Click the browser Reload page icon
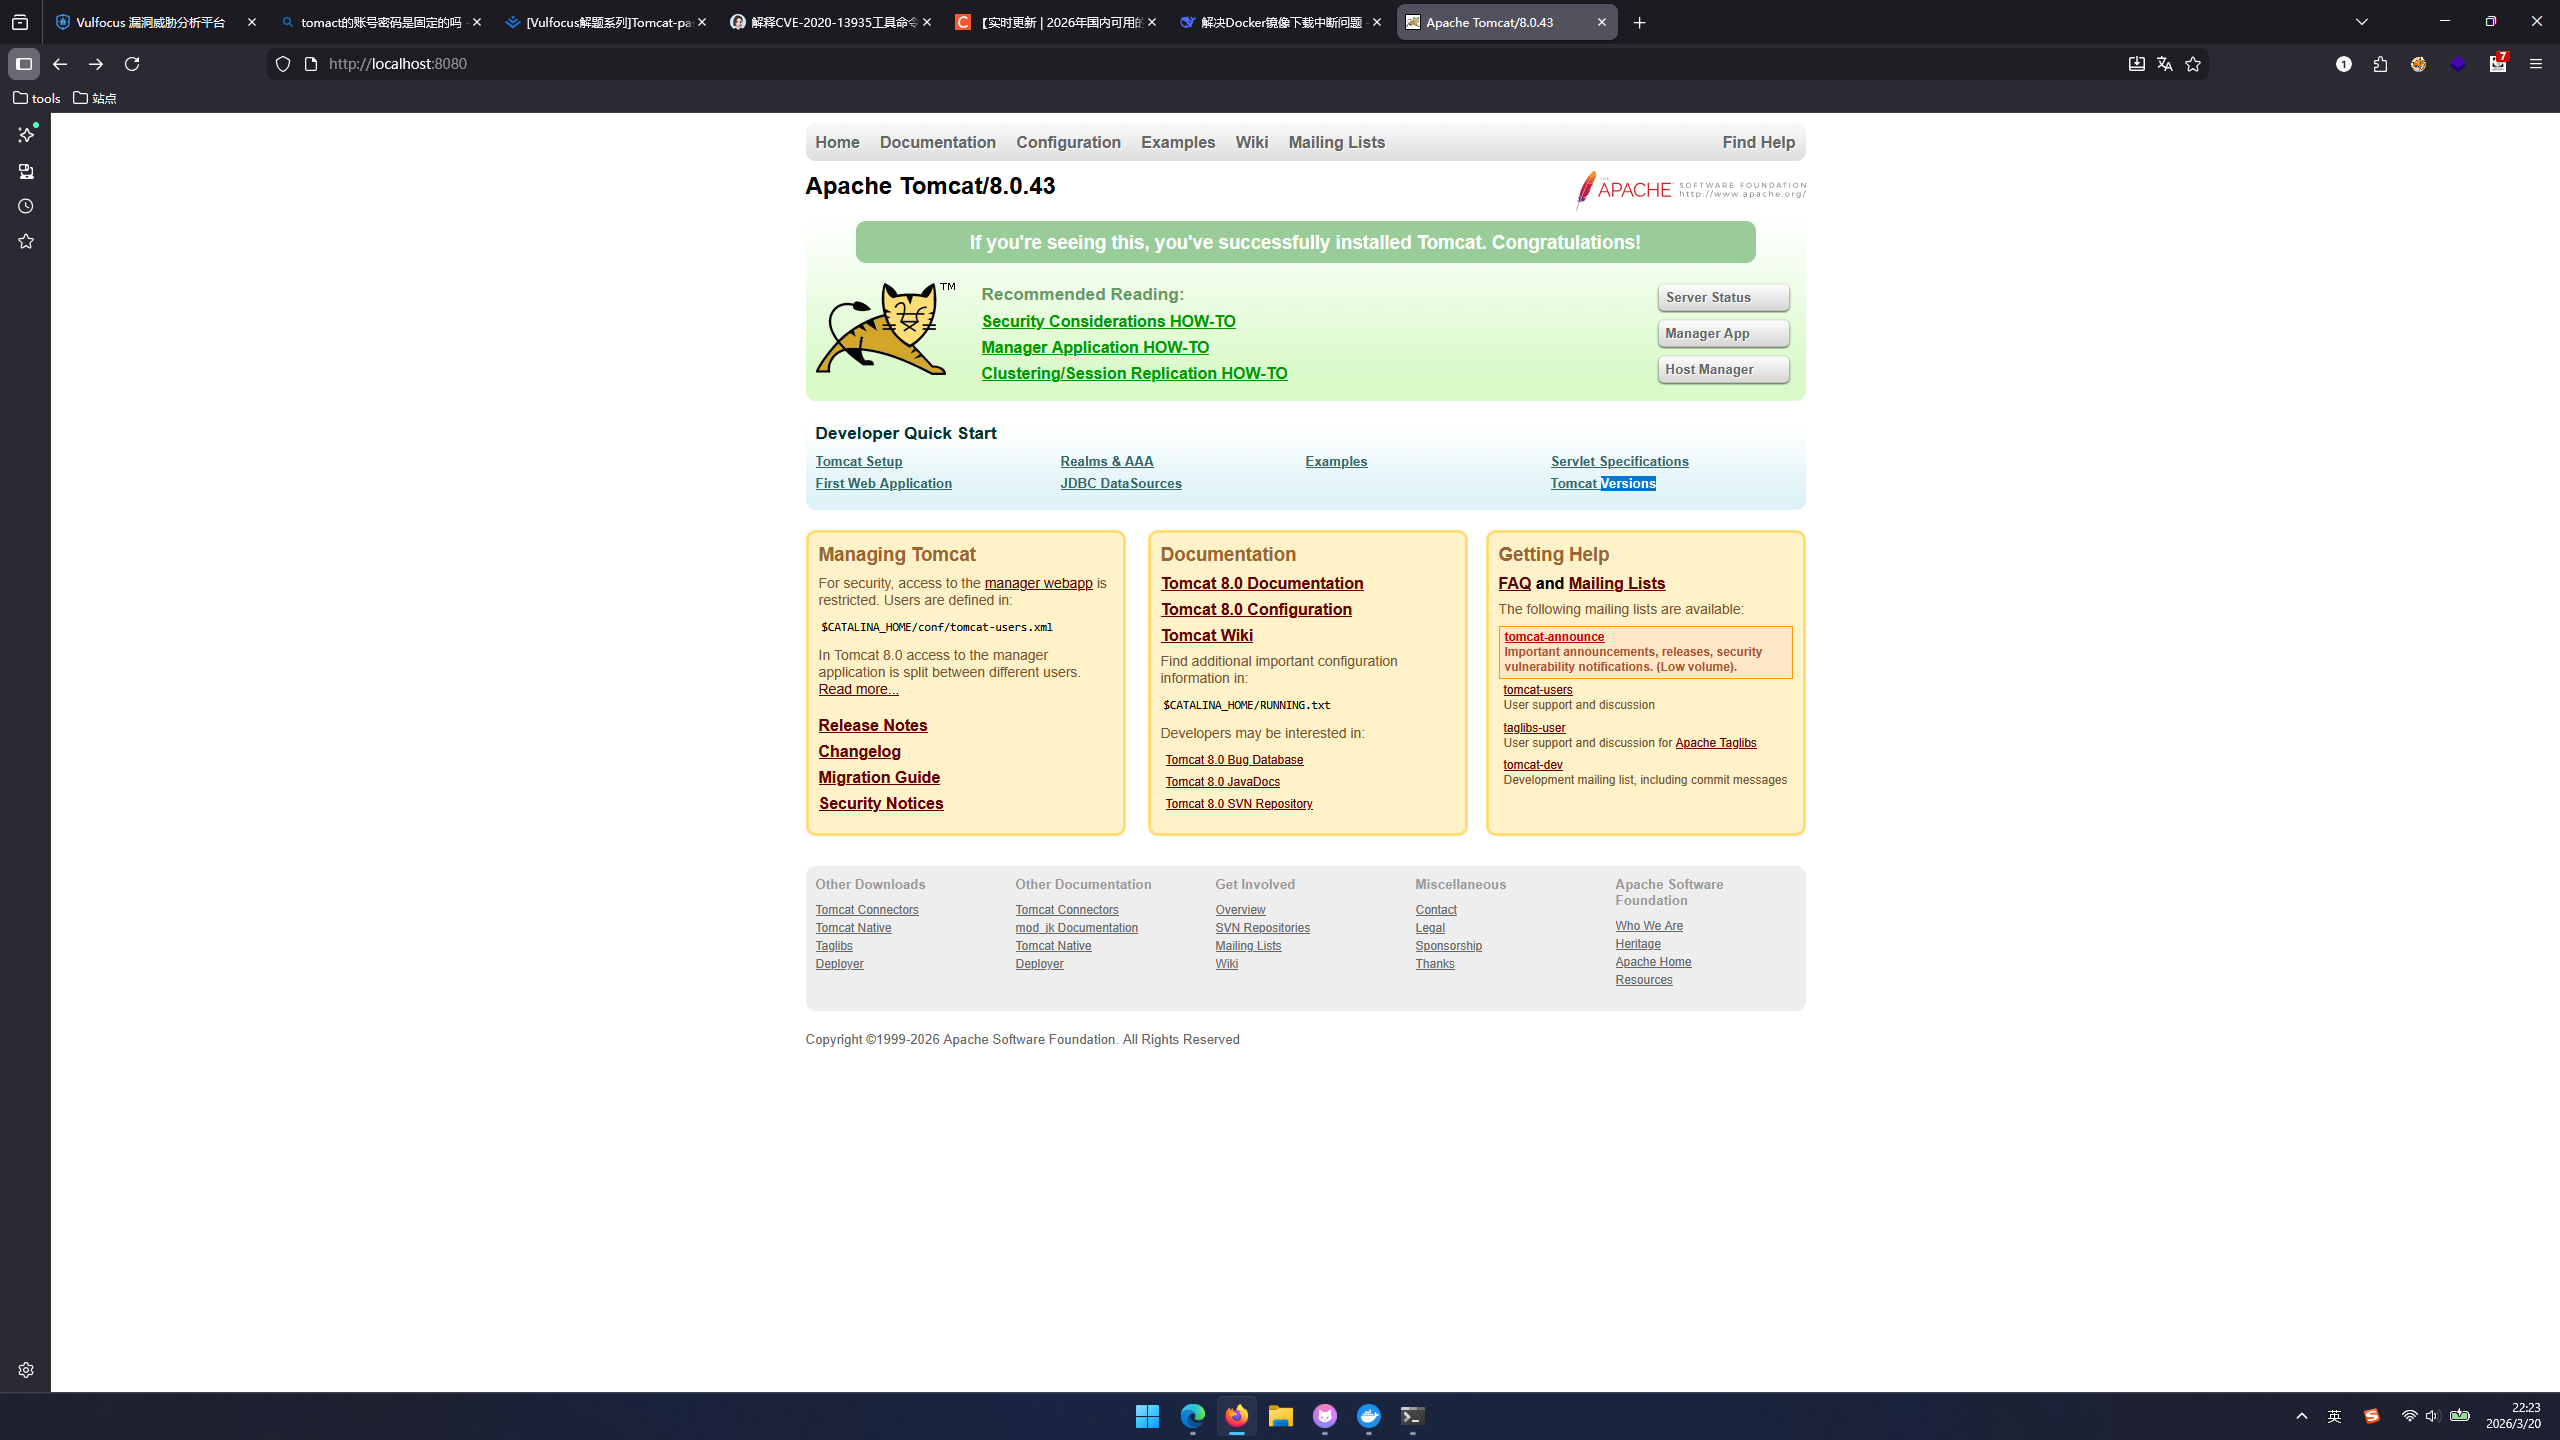This screenshot has width=2560, height=1440. pyautogui.click(x=132, y=64)
